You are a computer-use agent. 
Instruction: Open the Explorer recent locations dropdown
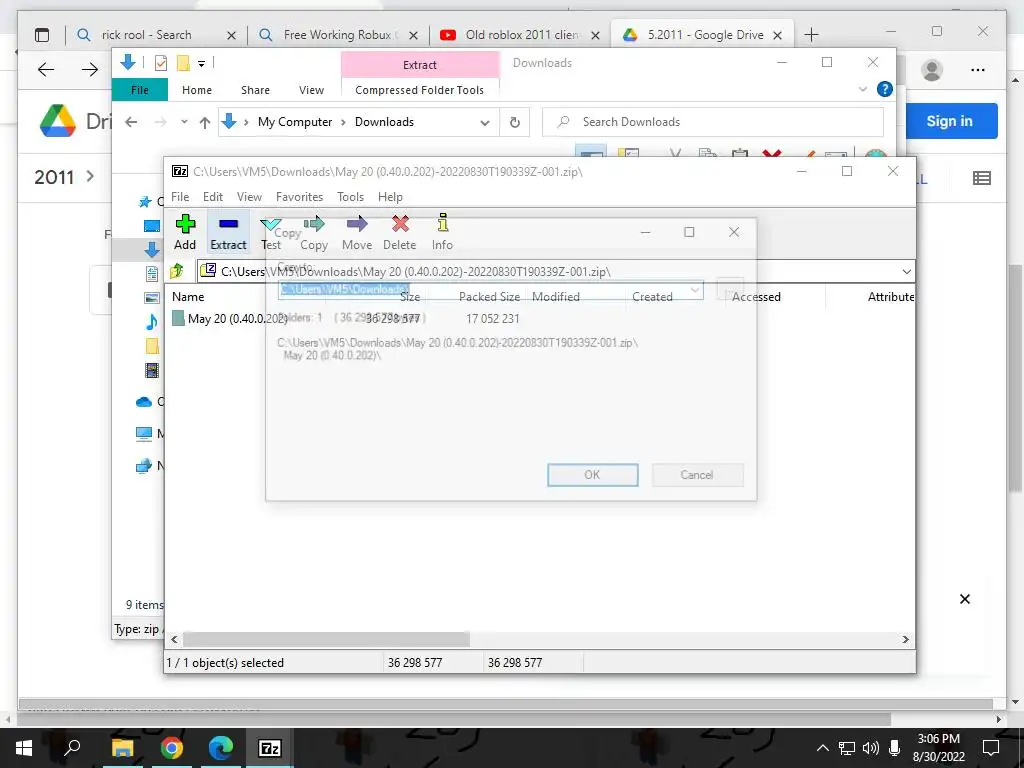tap(184, 122)
